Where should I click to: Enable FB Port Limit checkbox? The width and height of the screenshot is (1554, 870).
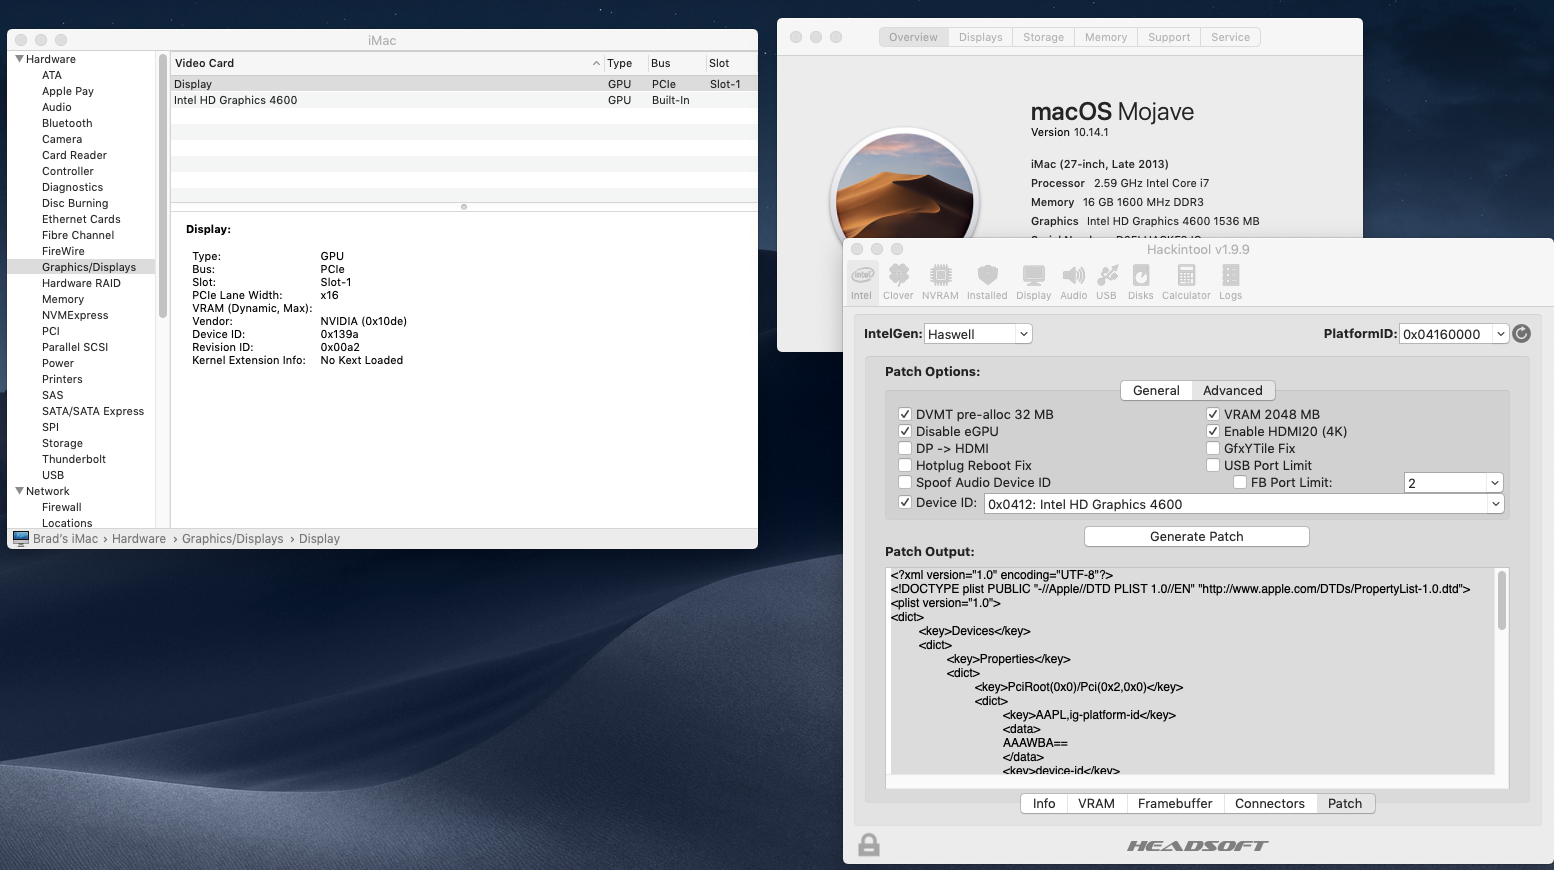[1239, 482]
